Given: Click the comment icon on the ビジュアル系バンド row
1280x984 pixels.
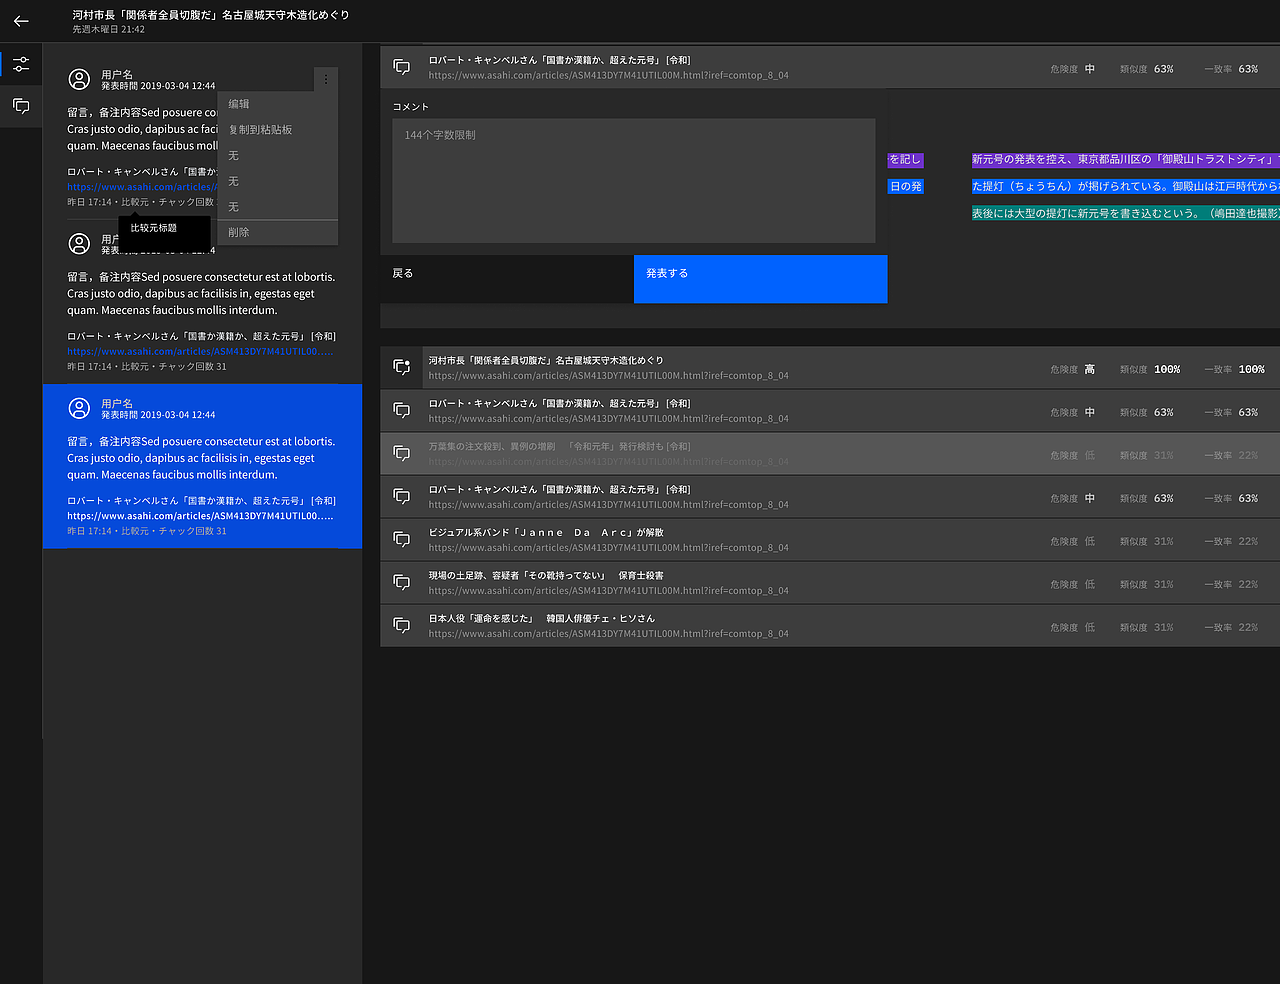Looking at the screenshot, I should [402, 540].
